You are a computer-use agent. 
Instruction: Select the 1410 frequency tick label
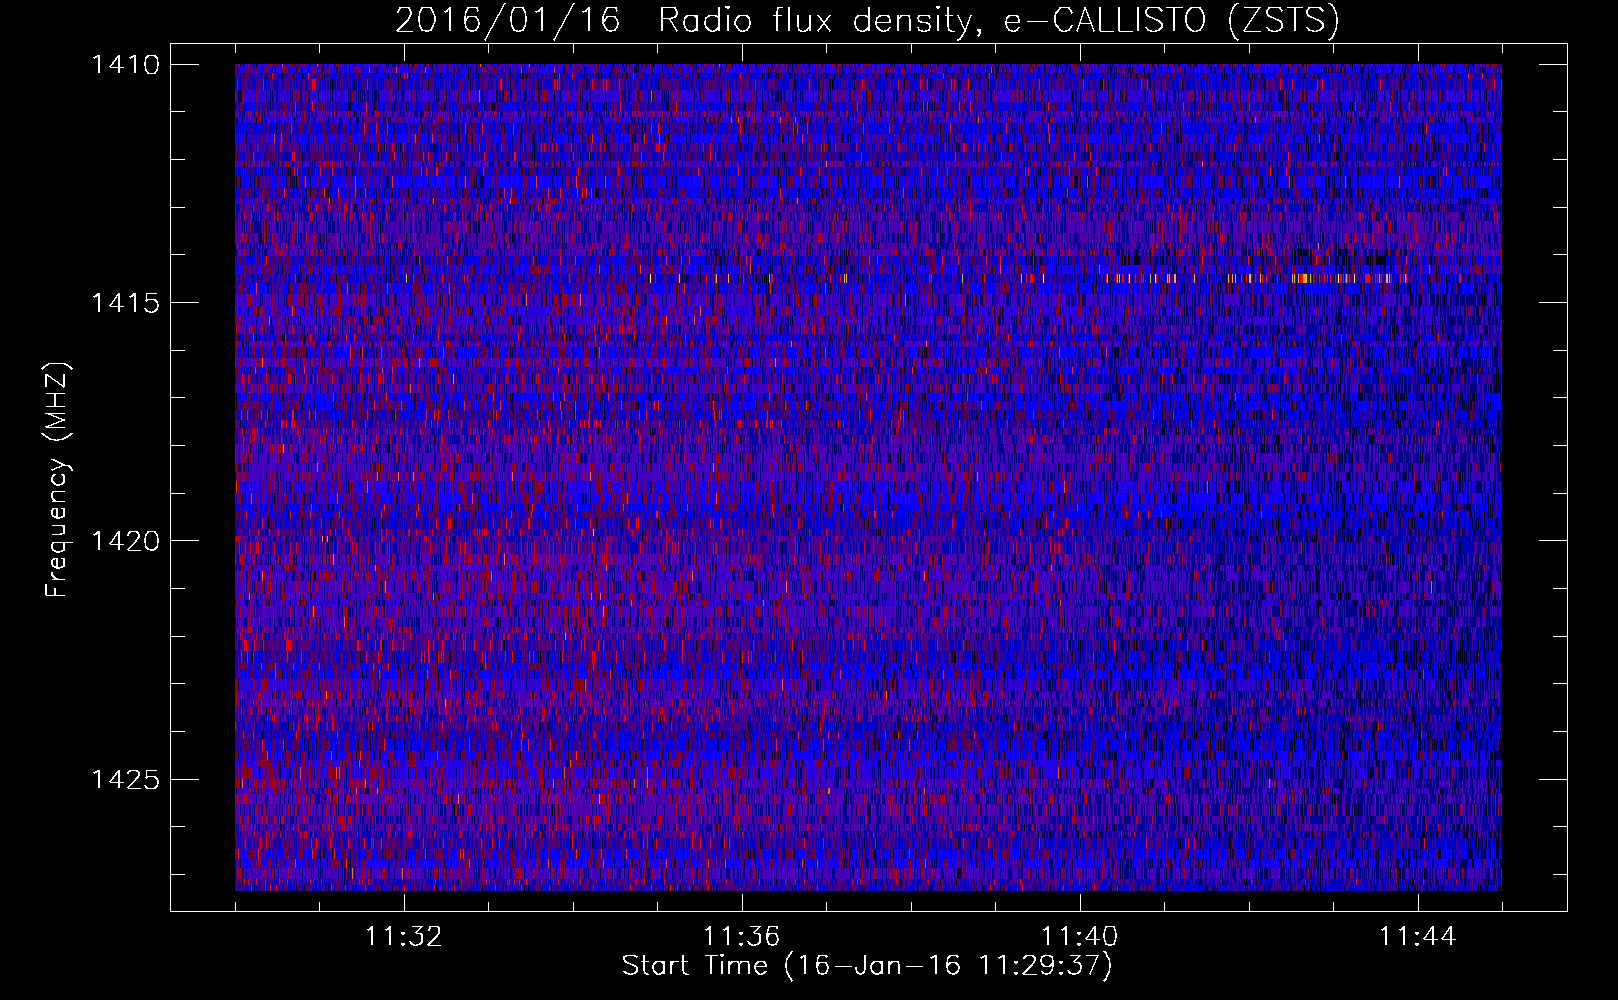point(125,65)
